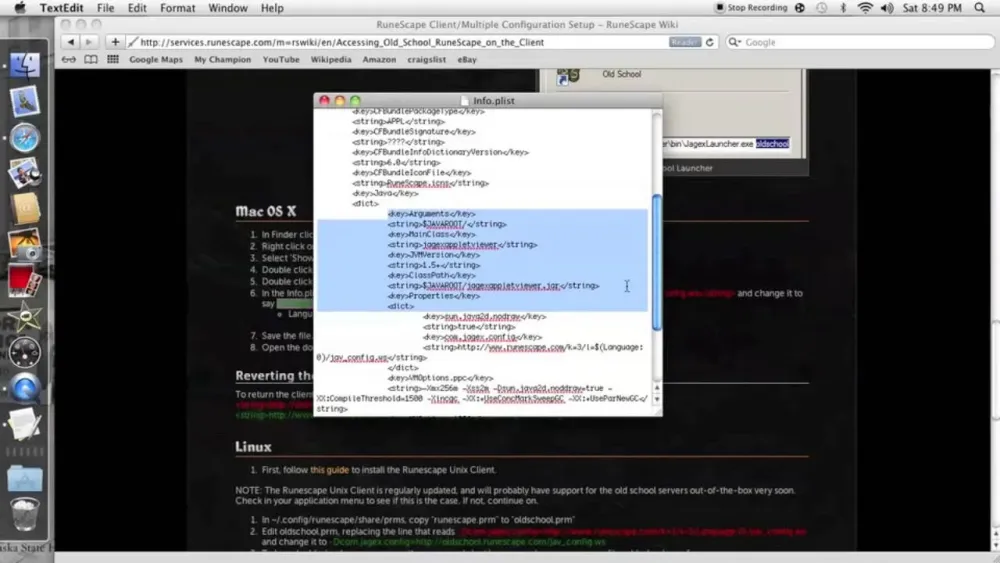Open the Applications folder in Dock
Image resolution: width=1000 pixels, height=563 pixels.
pos(24,478)
